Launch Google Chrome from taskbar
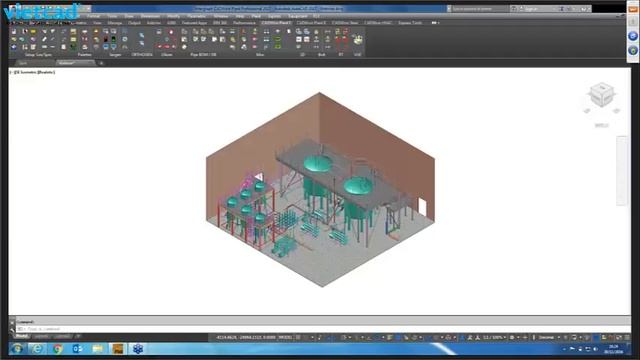Viewport: 640px width, 360px height. click(57, 349)
